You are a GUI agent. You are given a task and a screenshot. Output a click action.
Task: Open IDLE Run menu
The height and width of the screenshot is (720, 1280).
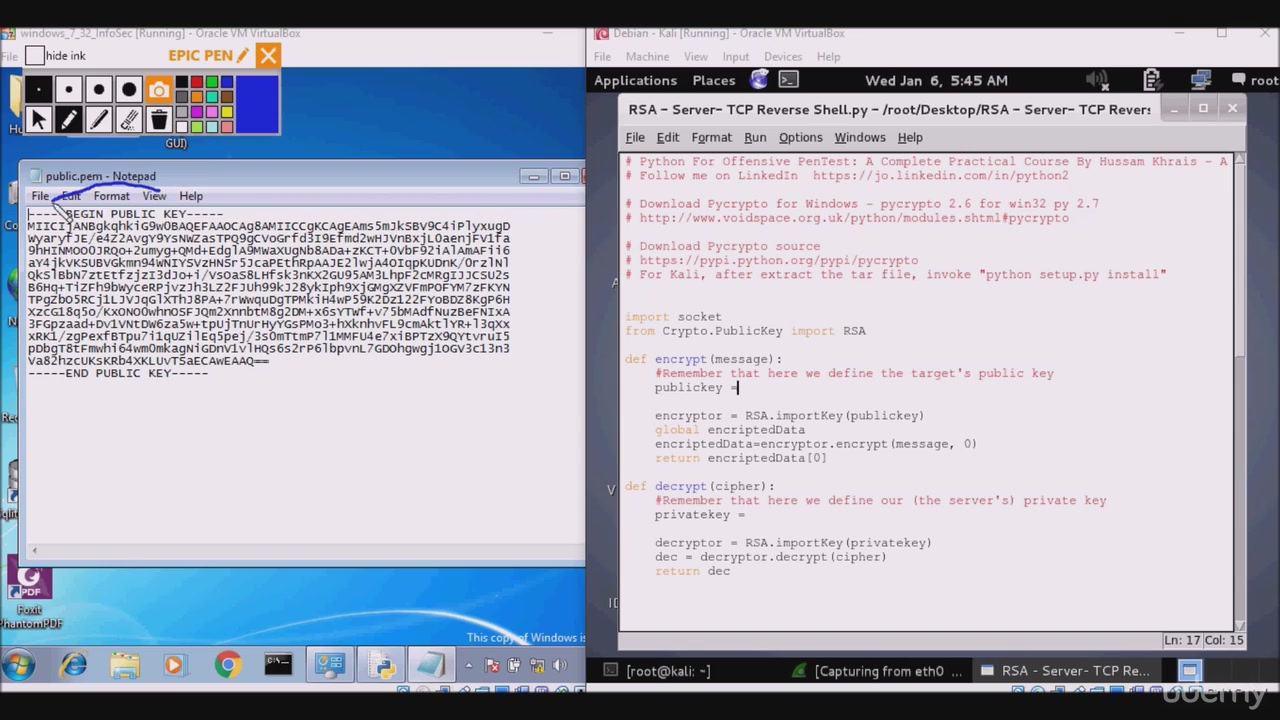[755, 137]
